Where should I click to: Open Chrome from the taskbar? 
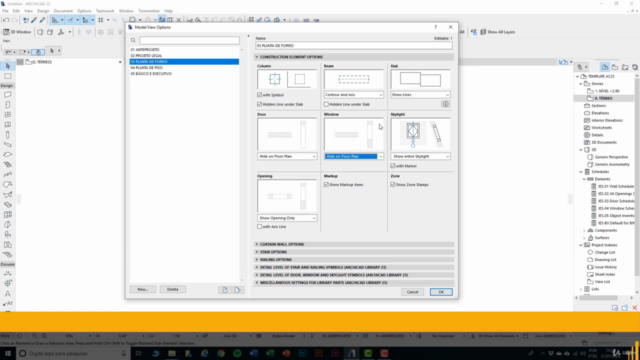point(221,353)
